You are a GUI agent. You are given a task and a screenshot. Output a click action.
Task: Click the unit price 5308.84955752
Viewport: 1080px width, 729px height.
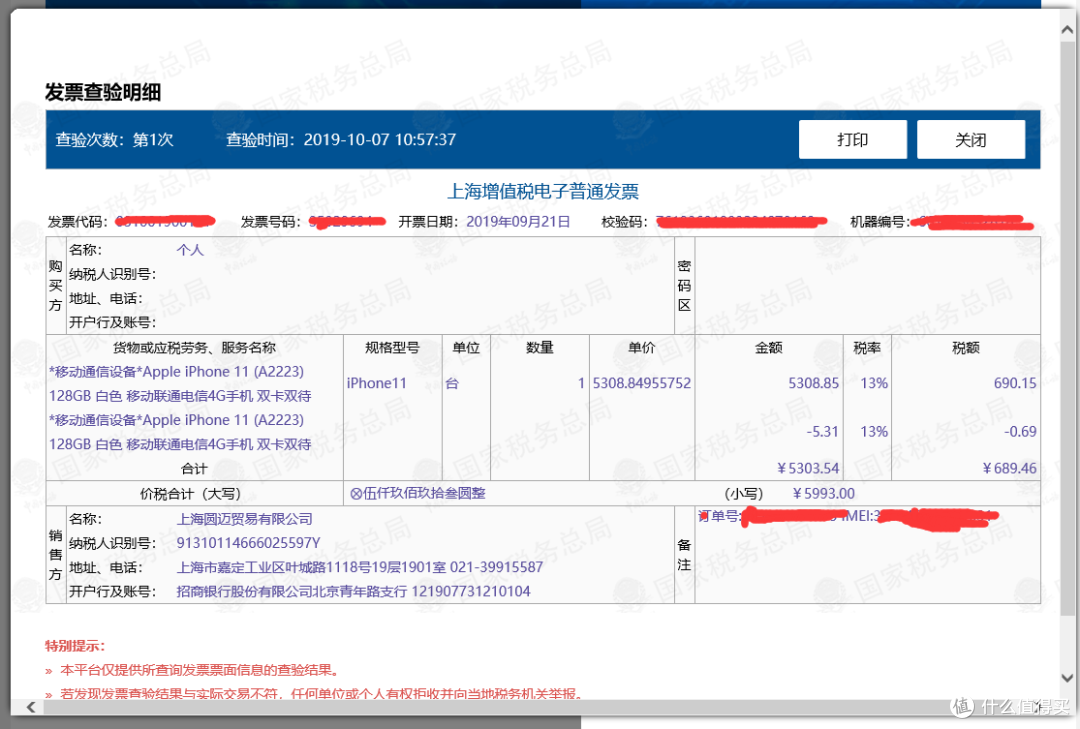[642, 383]
